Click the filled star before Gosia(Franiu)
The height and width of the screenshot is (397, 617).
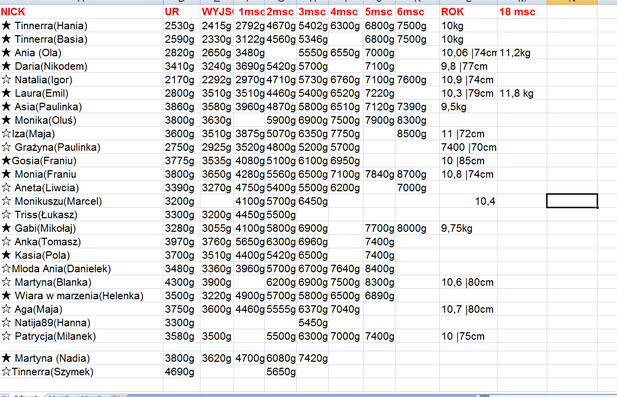click(x=6, y=161)
